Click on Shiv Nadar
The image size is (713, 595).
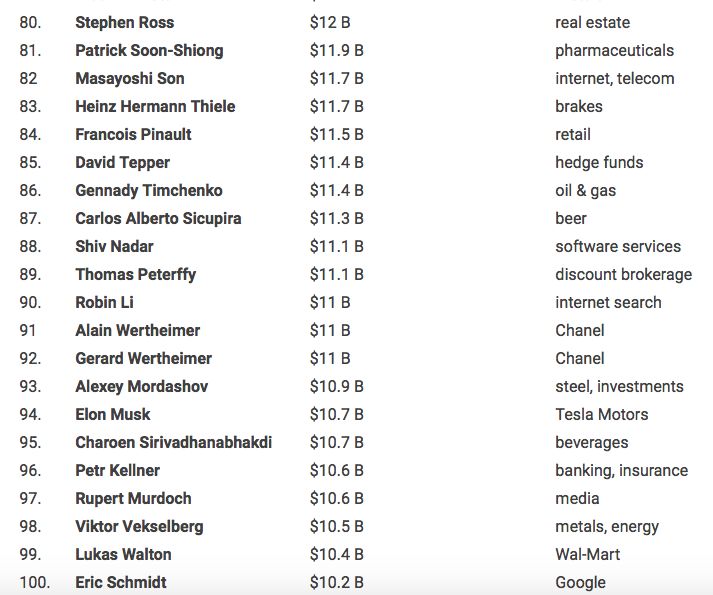coord(114,246)
